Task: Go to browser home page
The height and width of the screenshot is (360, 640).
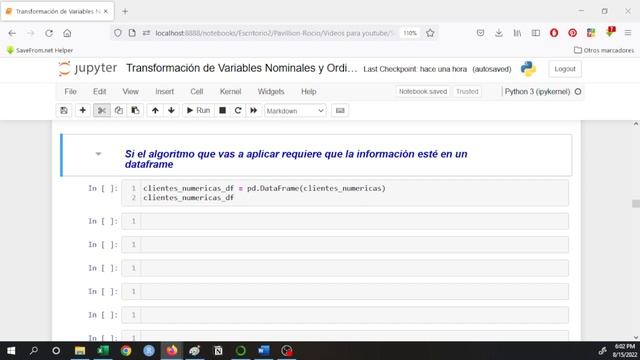Action: click(x=67, y=33)
